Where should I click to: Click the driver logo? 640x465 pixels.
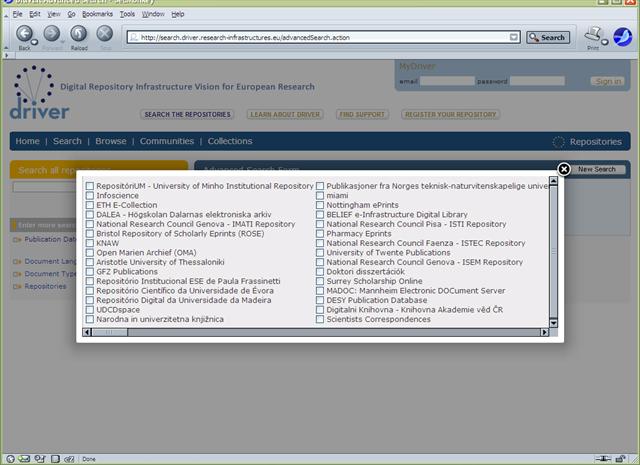(x=39, y=93)
